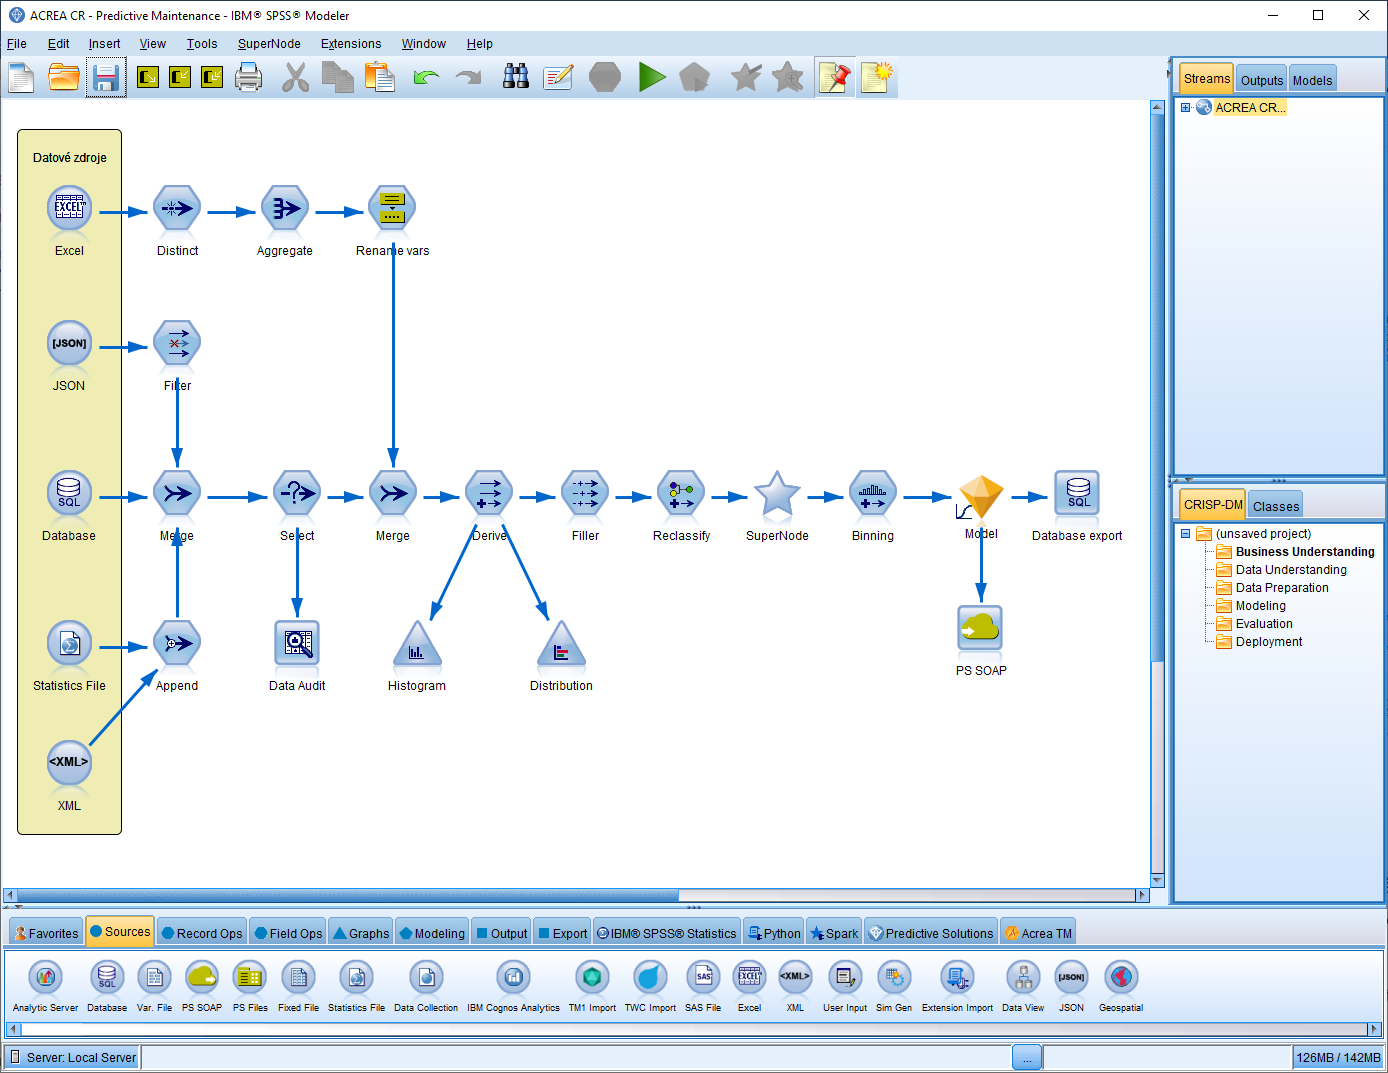This screenshot has width=1388, height=1073.
Task: Click the Server: Local Server status button
Action: [72, 1057]
